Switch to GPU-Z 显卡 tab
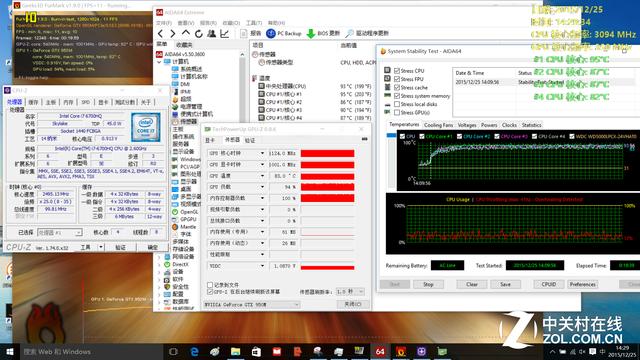The width and height of the screenshot is (640, 360). [210, 140]
